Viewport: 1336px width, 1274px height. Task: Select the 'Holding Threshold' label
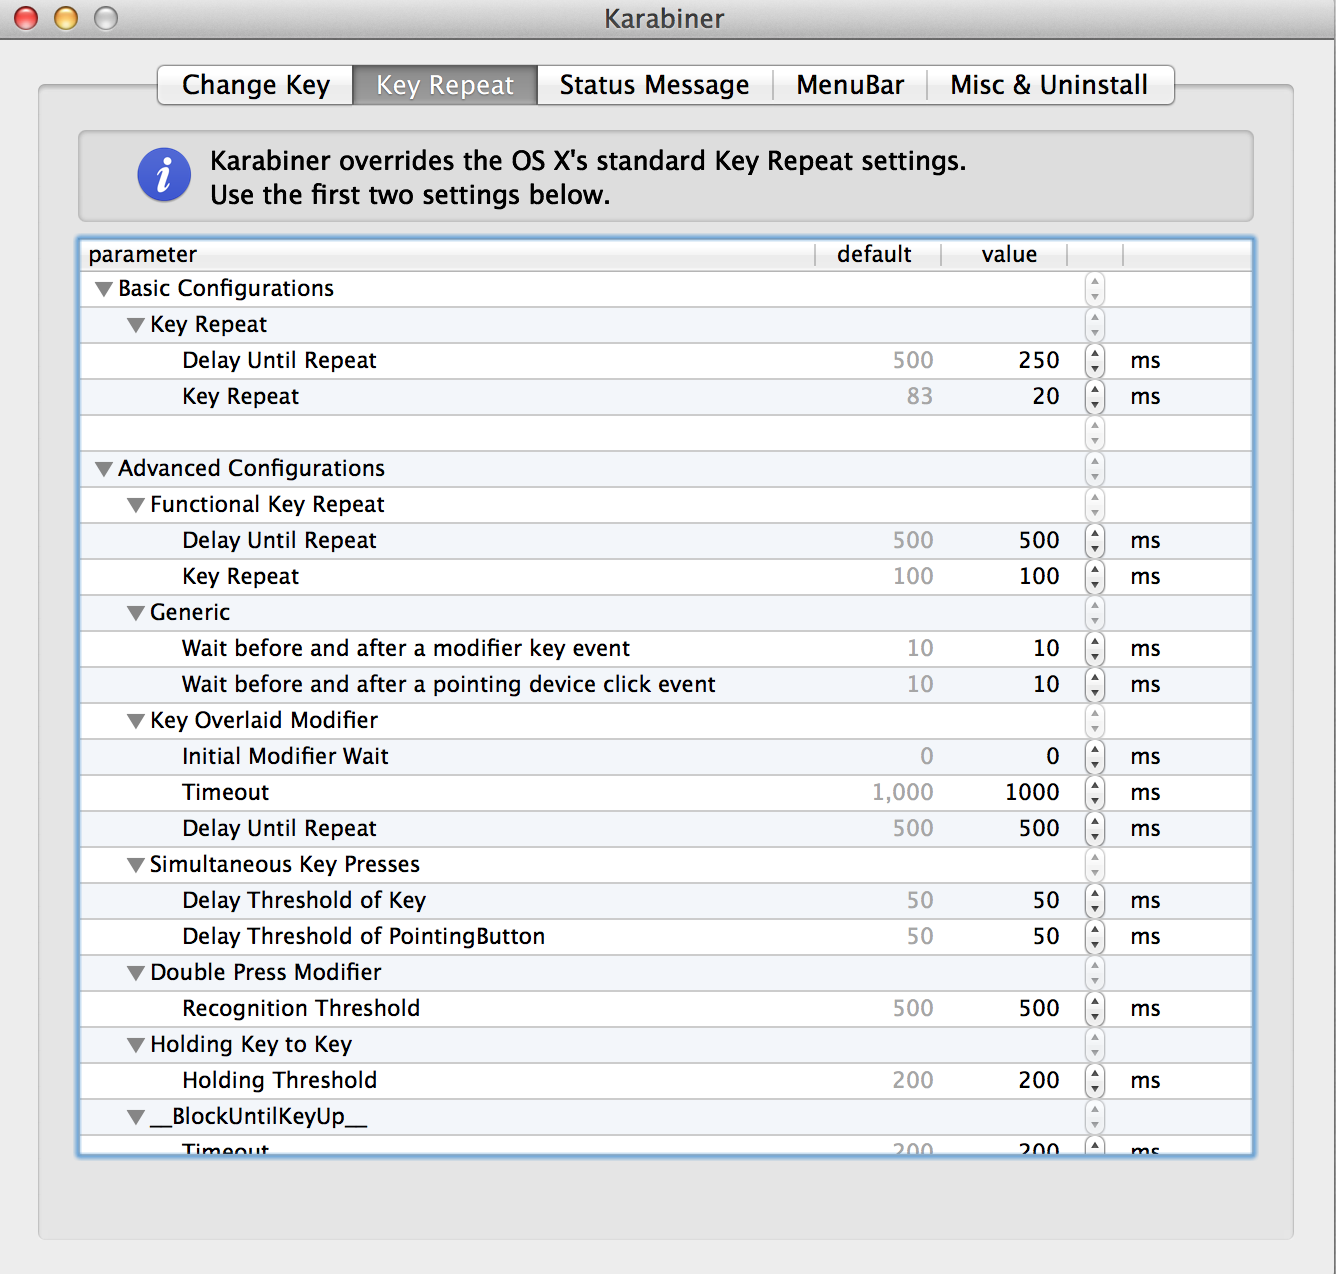(x=280, y=1081)
